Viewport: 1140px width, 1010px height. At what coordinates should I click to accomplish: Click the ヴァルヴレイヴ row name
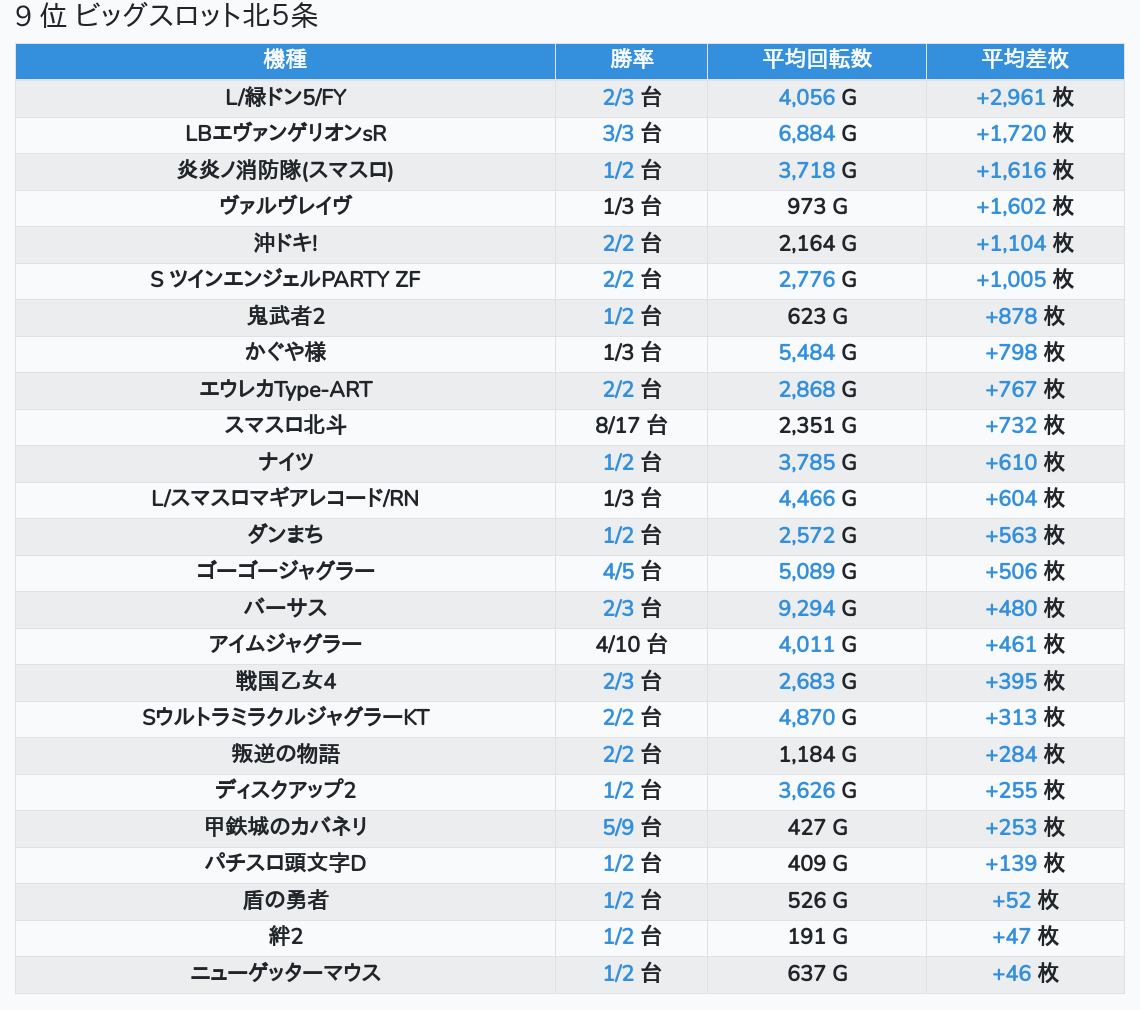tap(285, 207)
